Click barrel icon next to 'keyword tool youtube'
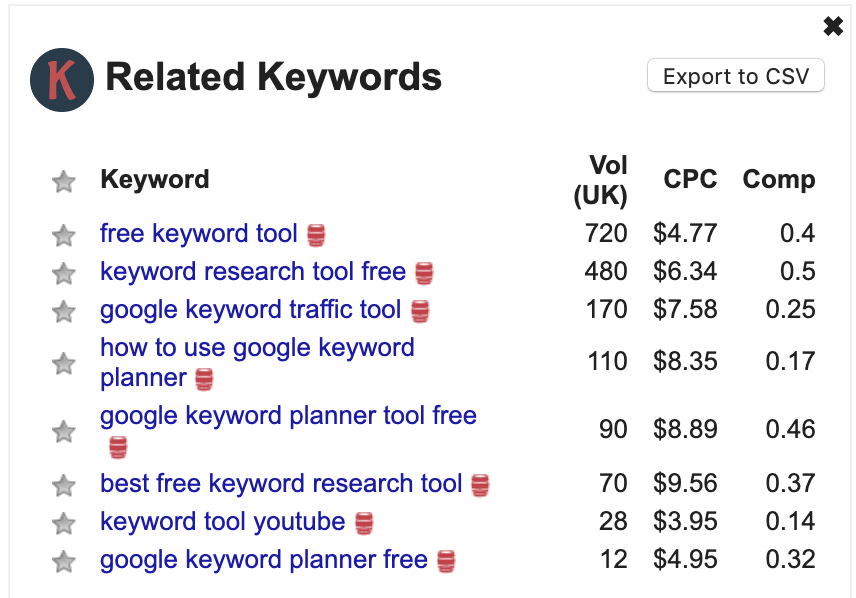This screenshot has height=598, width=856. (364, 523)
